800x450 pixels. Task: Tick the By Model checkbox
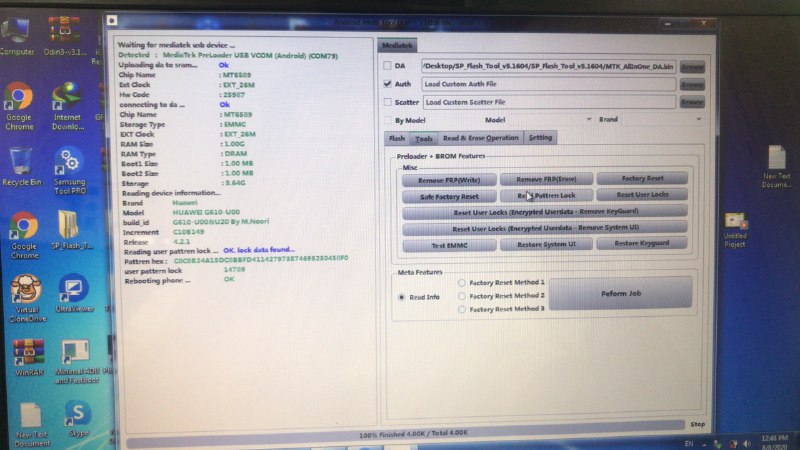pos(388,120)
